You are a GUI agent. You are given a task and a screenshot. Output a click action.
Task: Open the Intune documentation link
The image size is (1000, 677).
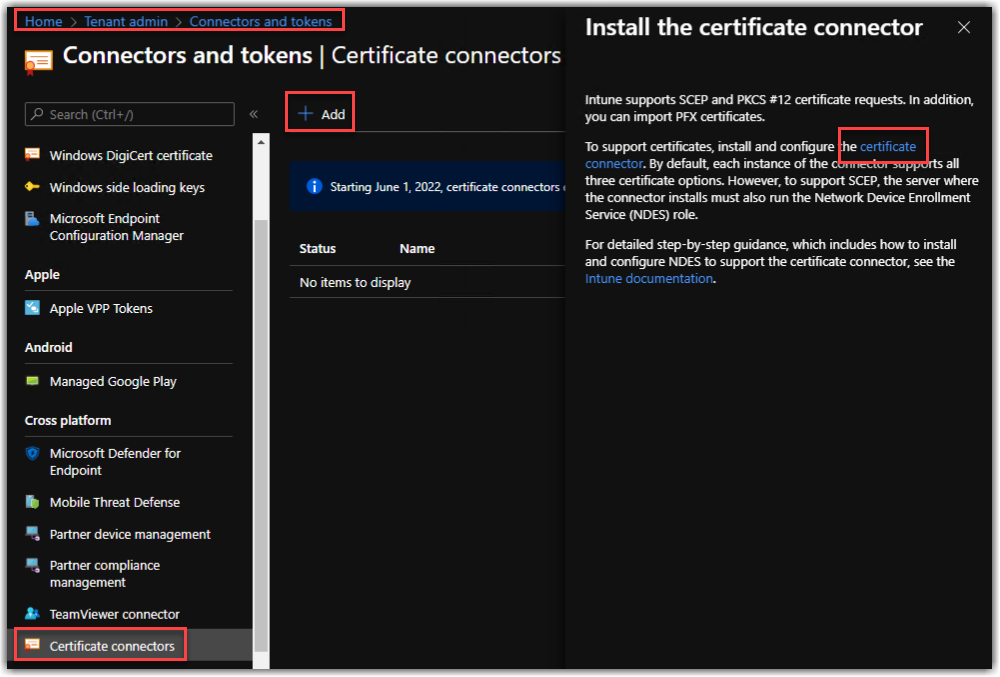pyautogui.click(x=649, y=279)
